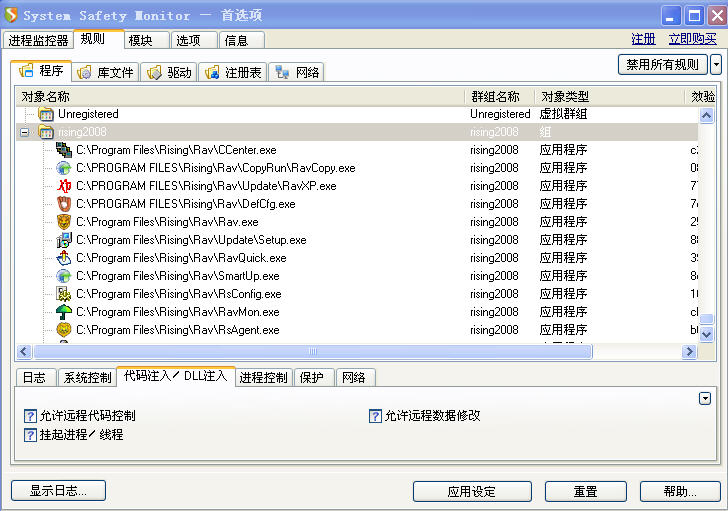Open dropdown arrow beside 禁用所有规则
This screenshot has width=728, height=511.
(x=716, y=65)
